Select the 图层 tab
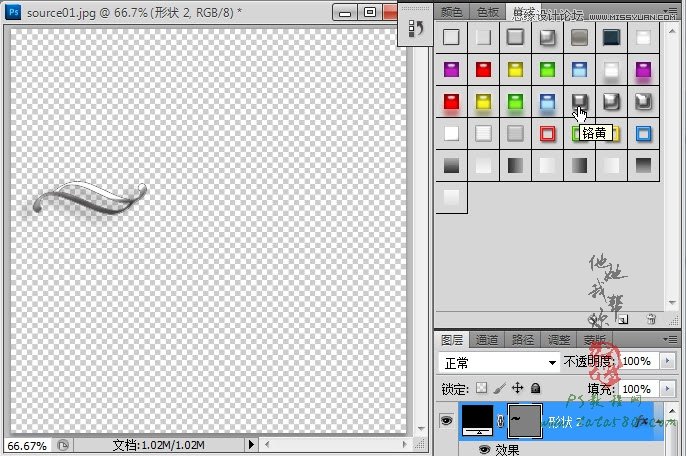This screenshot has height=456, width=686. (x=452, y=340)
